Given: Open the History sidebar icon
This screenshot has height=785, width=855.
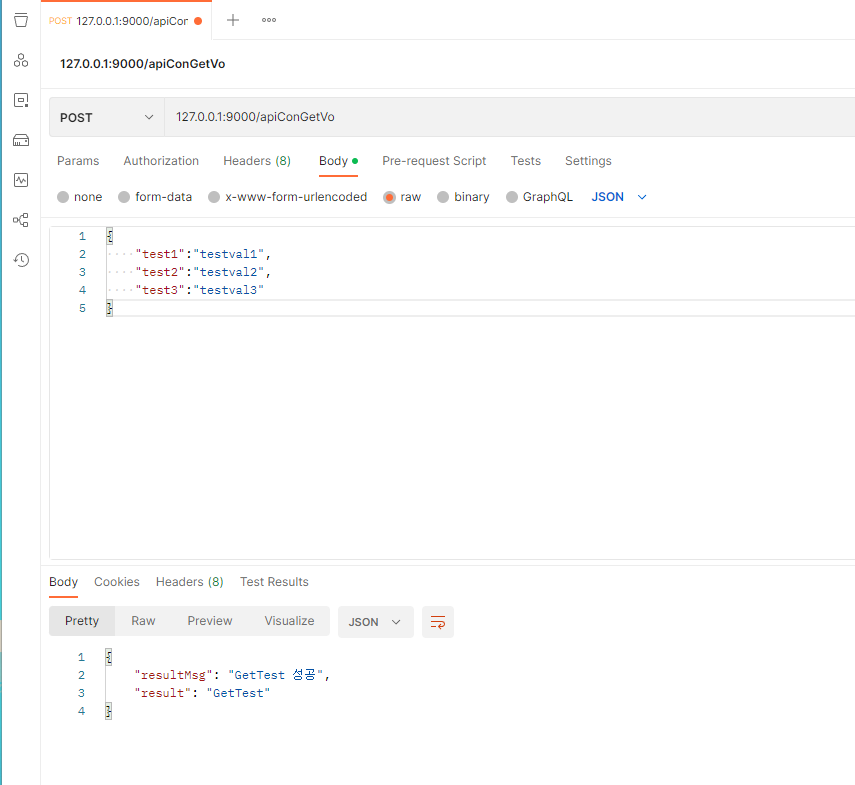Looking at the screenshot, I should click(x=21, y=260).
